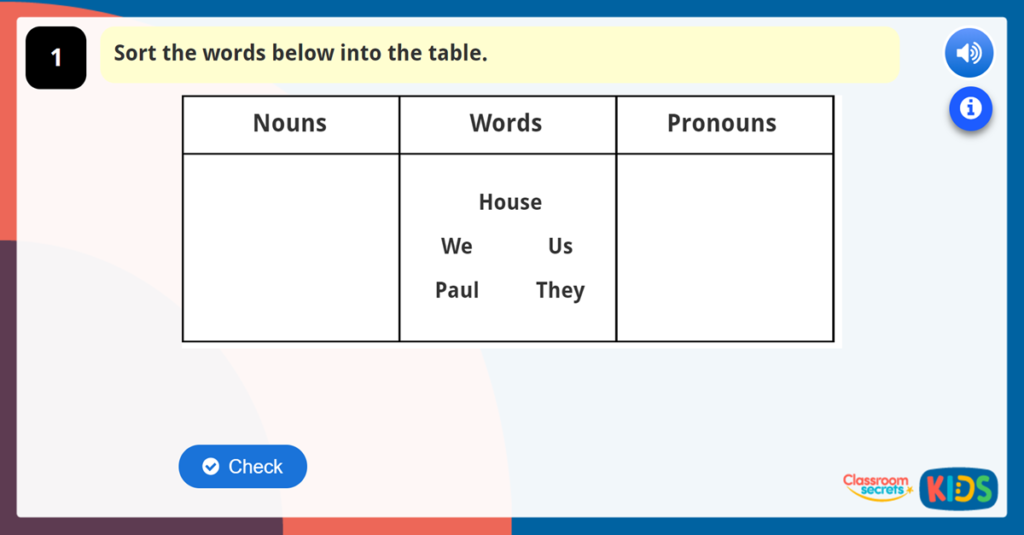Click the empty cell under Pronouns

[724, 247]
